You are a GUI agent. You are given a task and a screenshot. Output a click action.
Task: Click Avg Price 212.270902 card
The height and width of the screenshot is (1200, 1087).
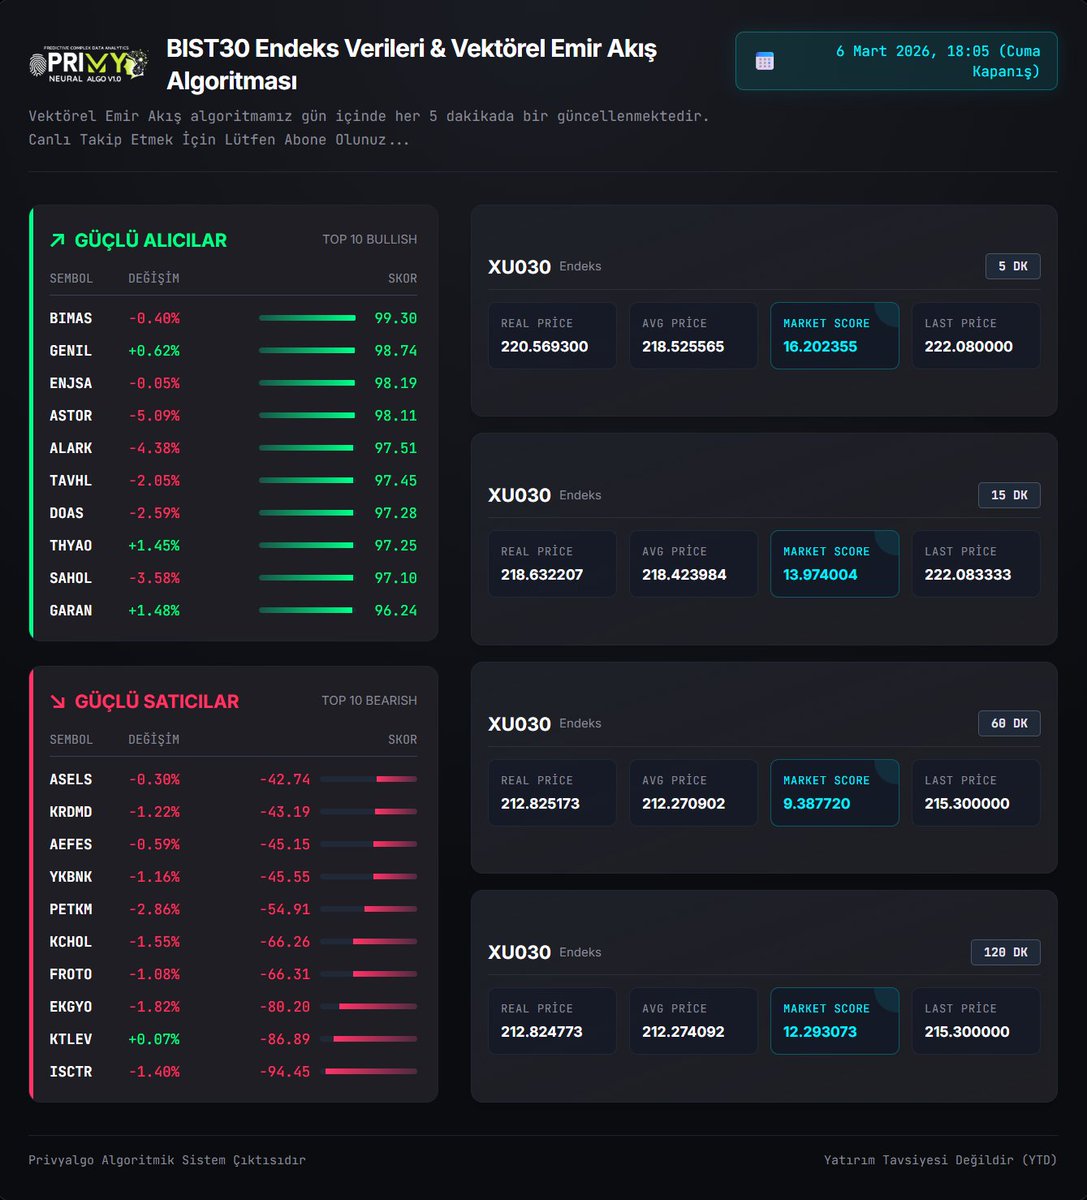(x=693, y=793)
